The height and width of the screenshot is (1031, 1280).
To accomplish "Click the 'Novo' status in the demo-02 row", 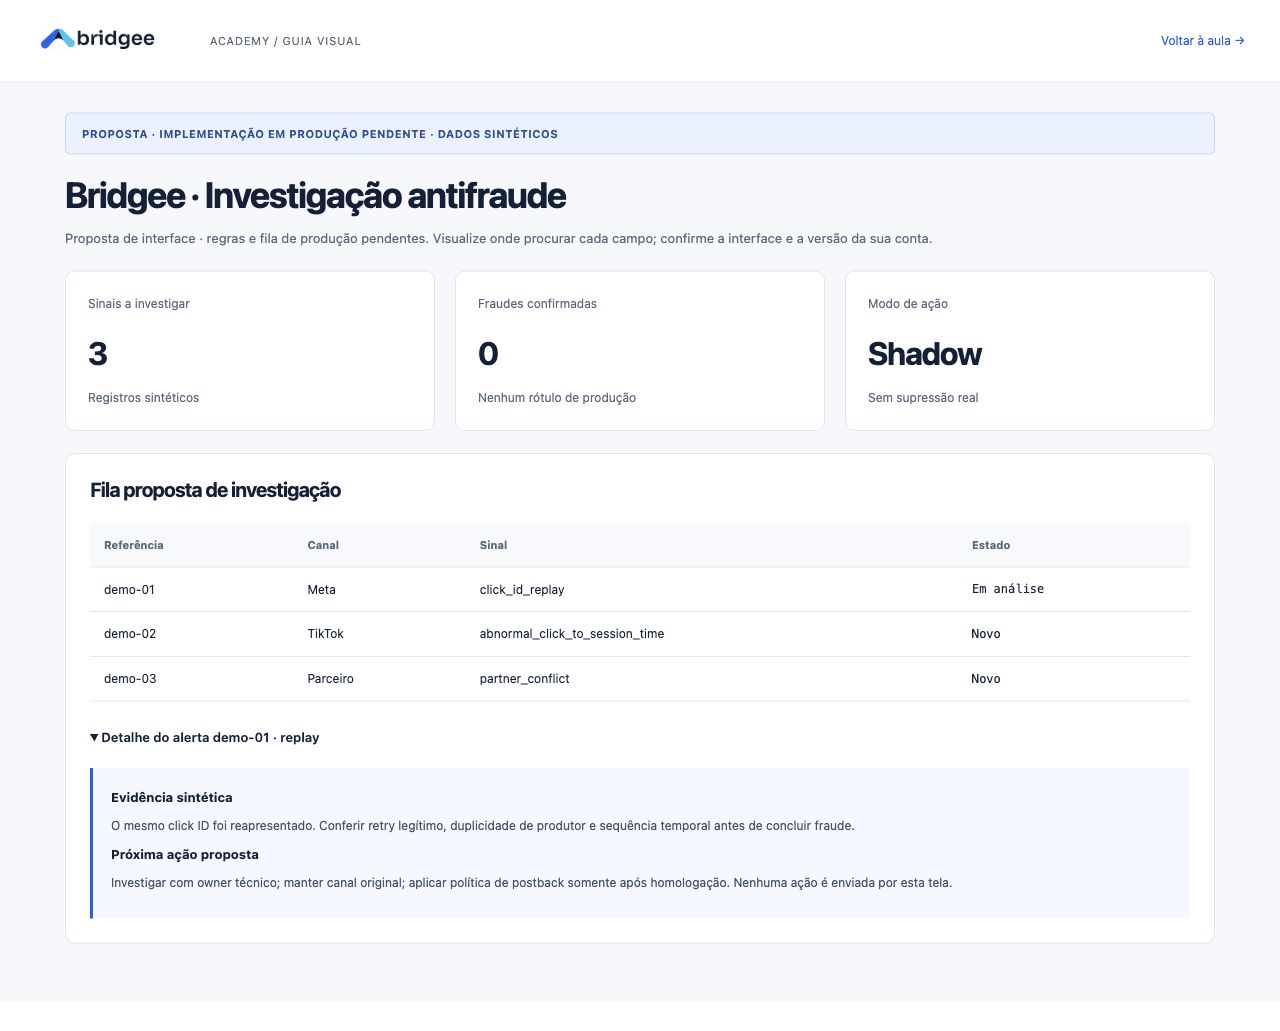I will [x=986, y=634].
